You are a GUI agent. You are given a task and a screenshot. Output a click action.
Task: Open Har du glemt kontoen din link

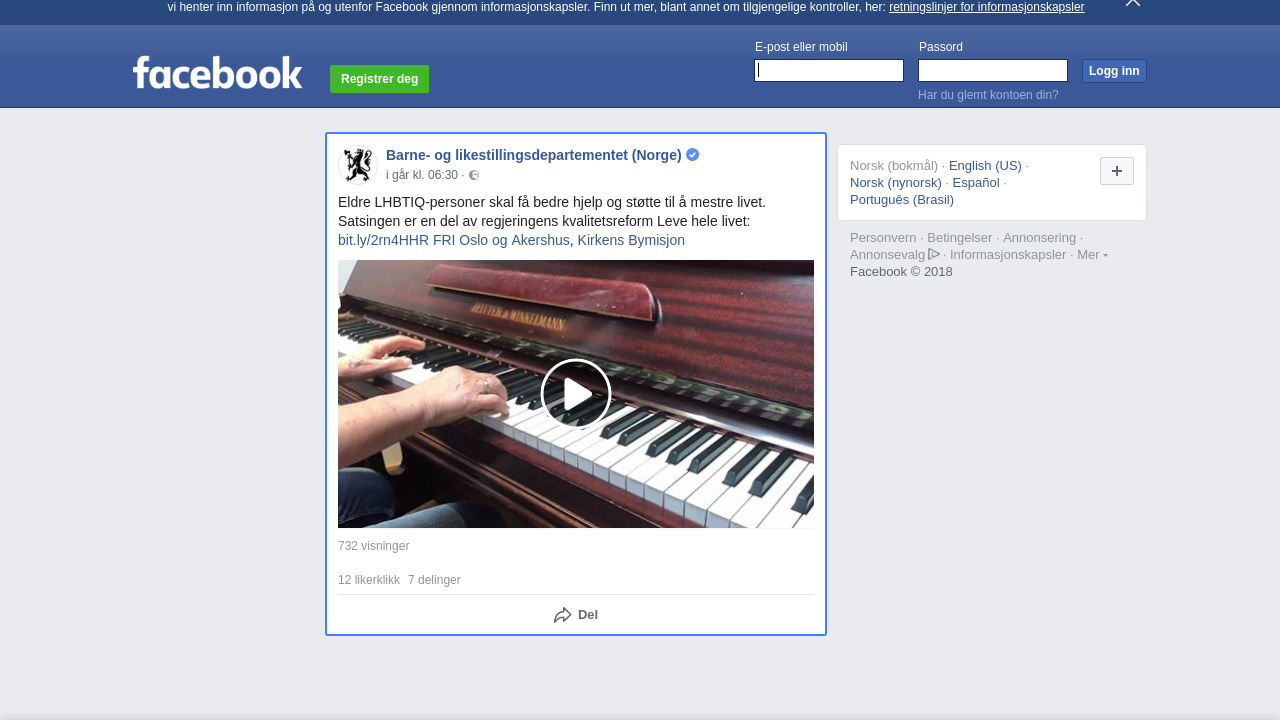coord(988,95)
